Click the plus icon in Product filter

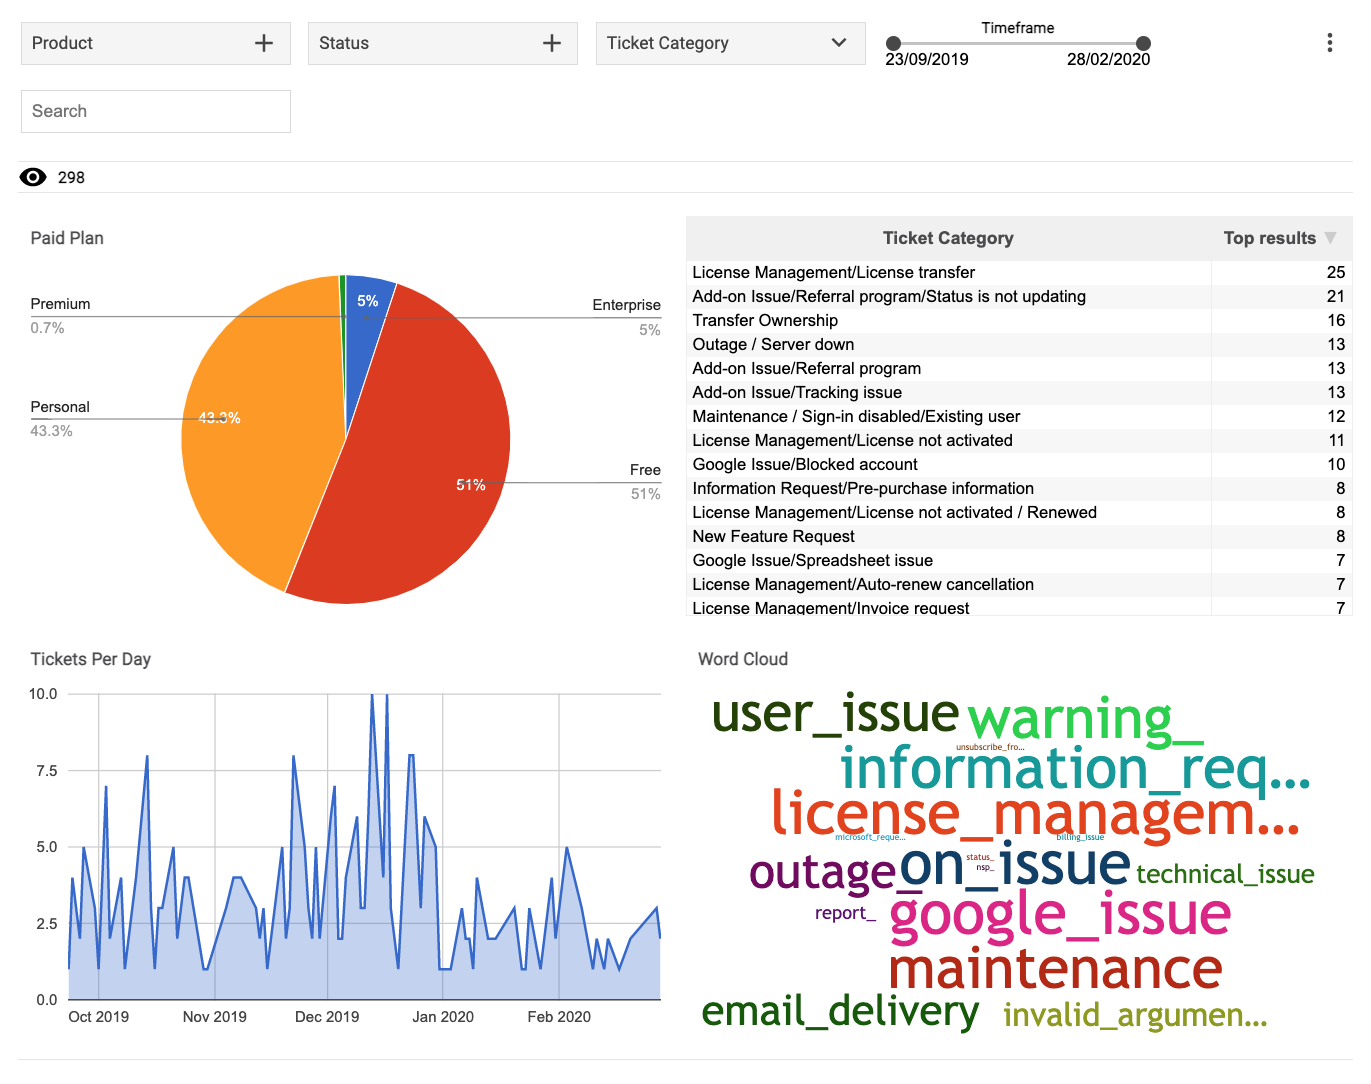coord(264,43)
